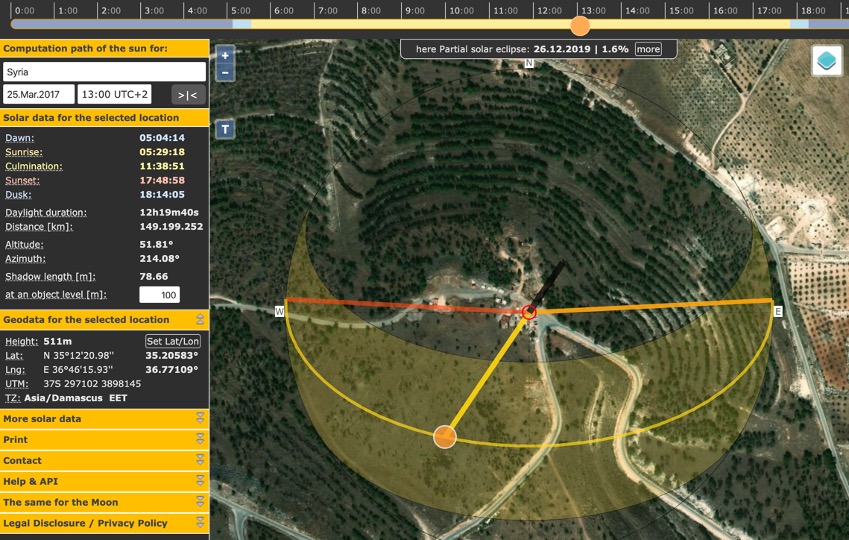Click the T button on the map
849x540 pixels.
[x=225, y=129]
